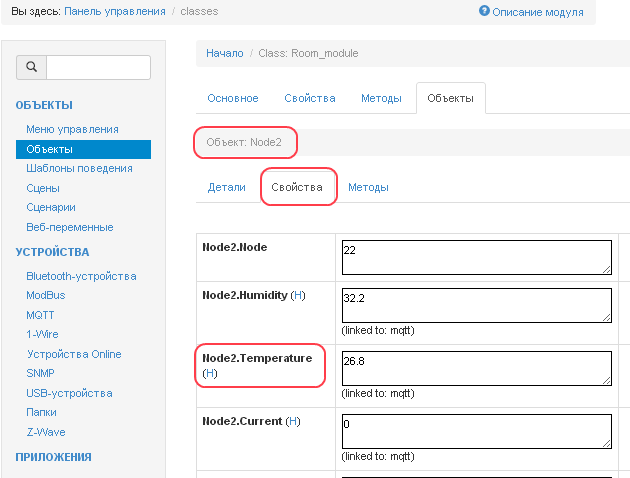
Task: Switch to the Основное class tab
Action: coord(233,98)
